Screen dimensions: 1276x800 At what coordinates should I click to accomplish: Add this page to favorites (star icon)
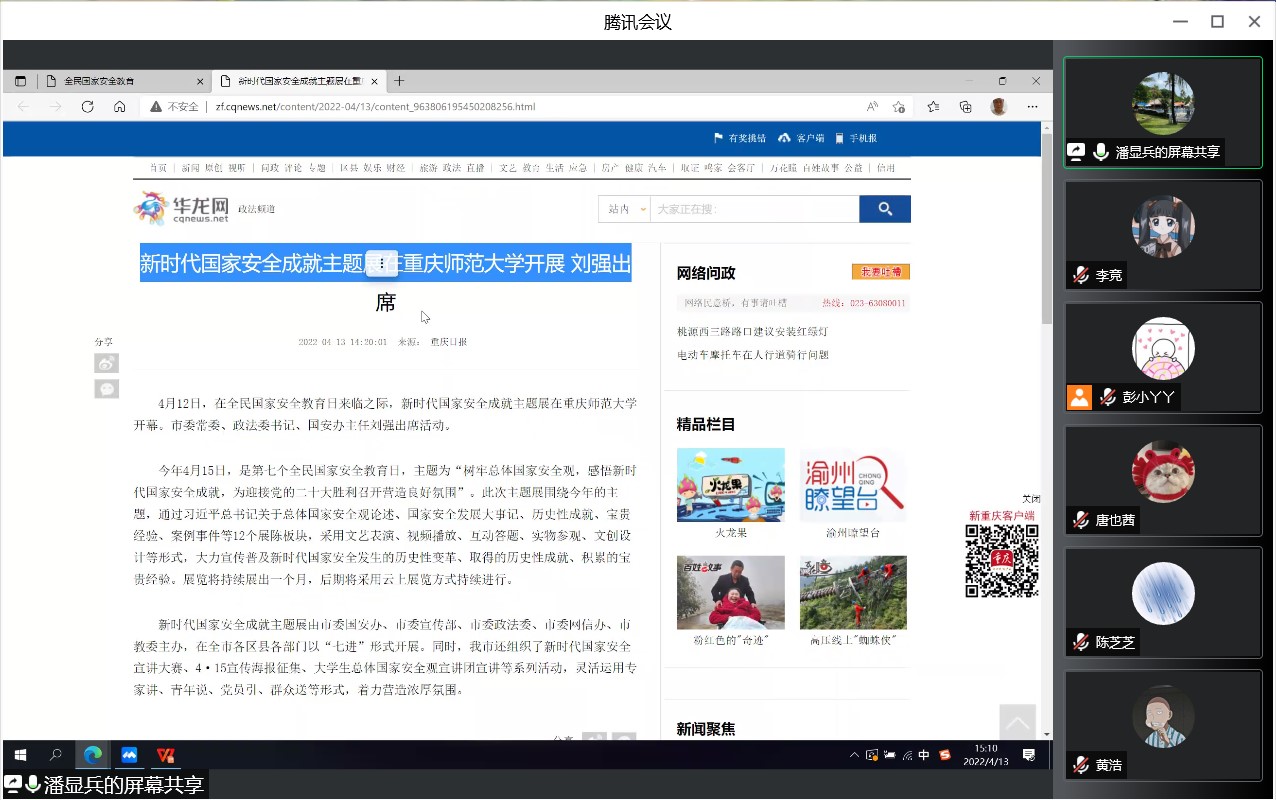(898, 107)
